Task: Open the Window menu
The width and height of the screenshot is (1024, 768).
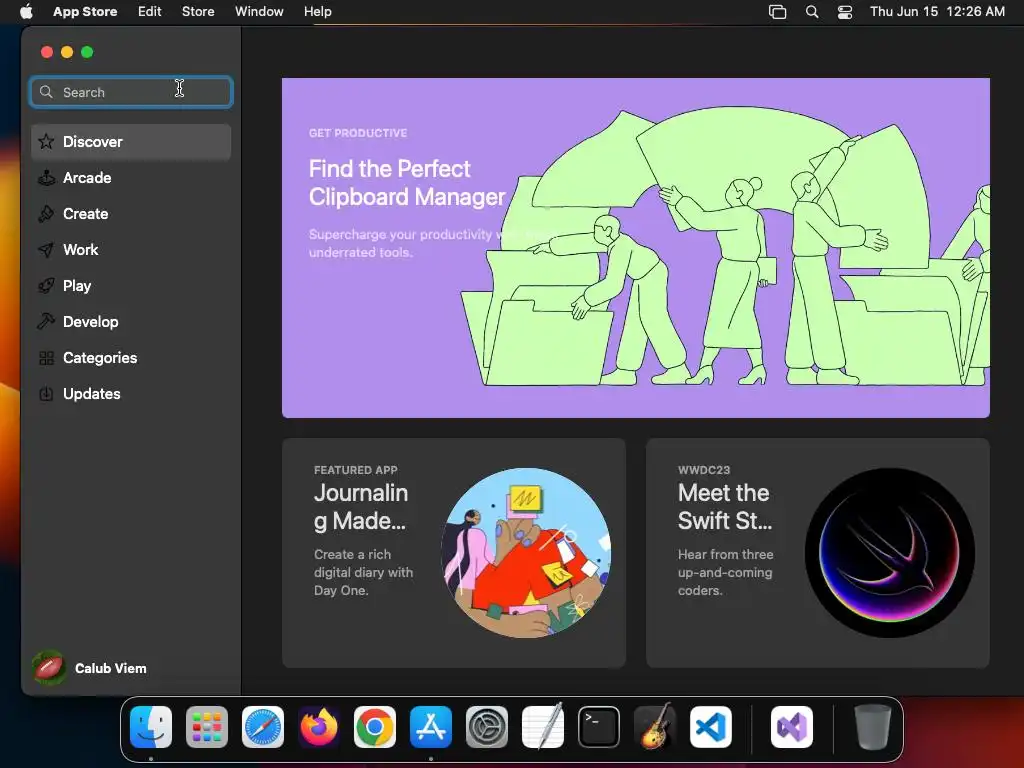Action: [x=259, y=11]
